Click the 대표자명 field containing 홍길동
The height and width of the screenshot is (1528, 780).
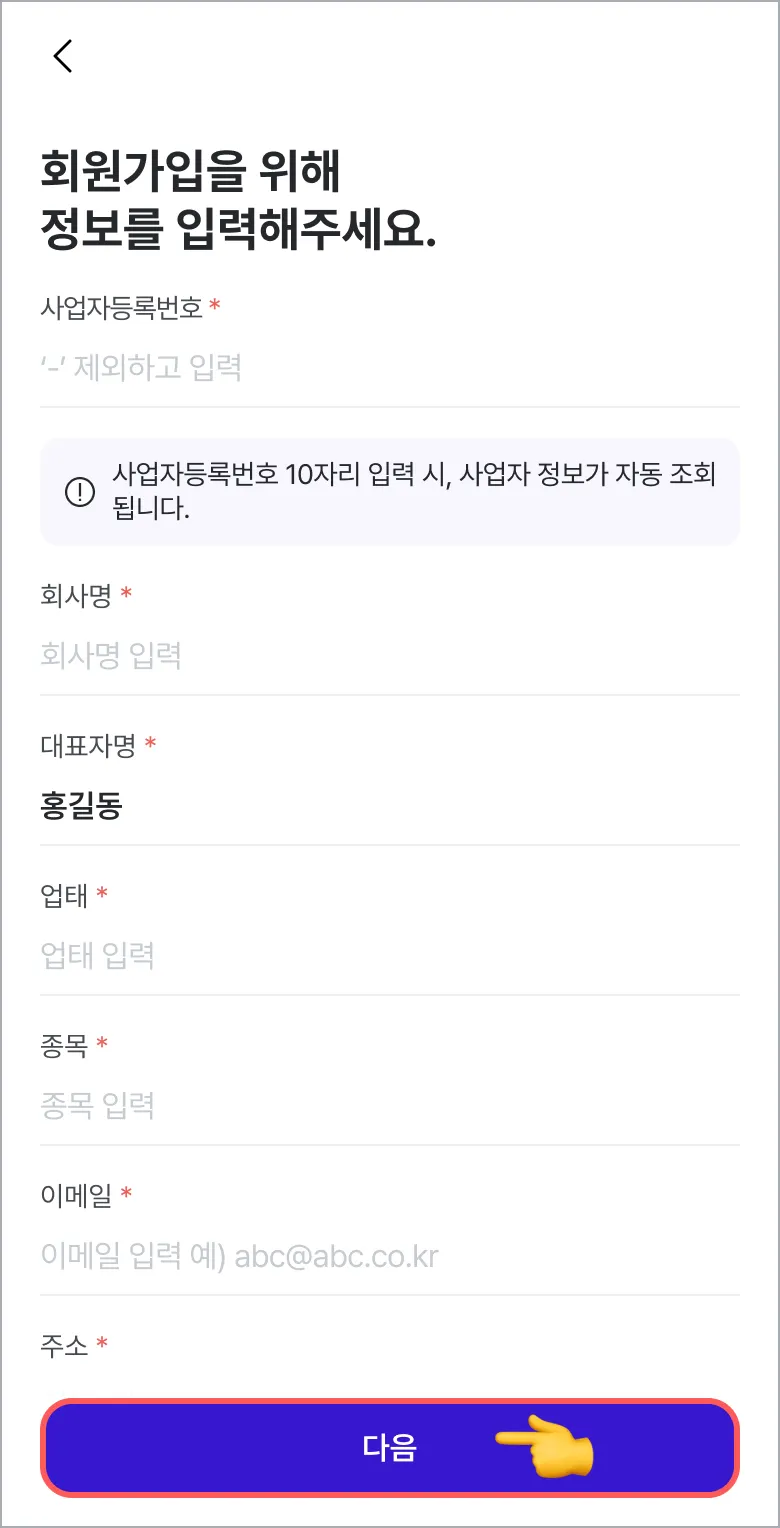coord(390,806)
